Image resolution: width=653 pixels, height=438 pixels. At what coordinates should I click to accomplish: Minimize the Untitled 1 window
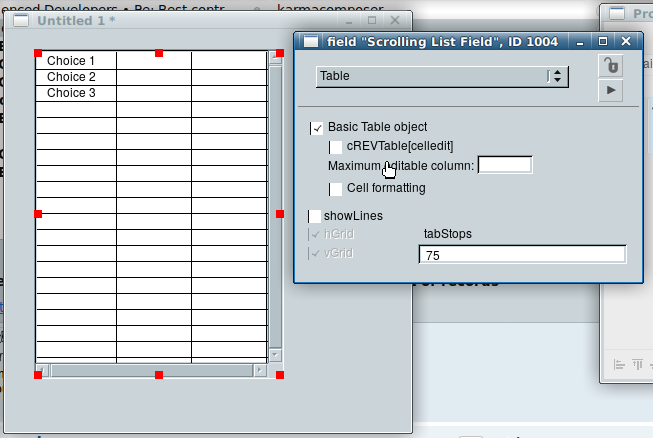pos(349,21)
